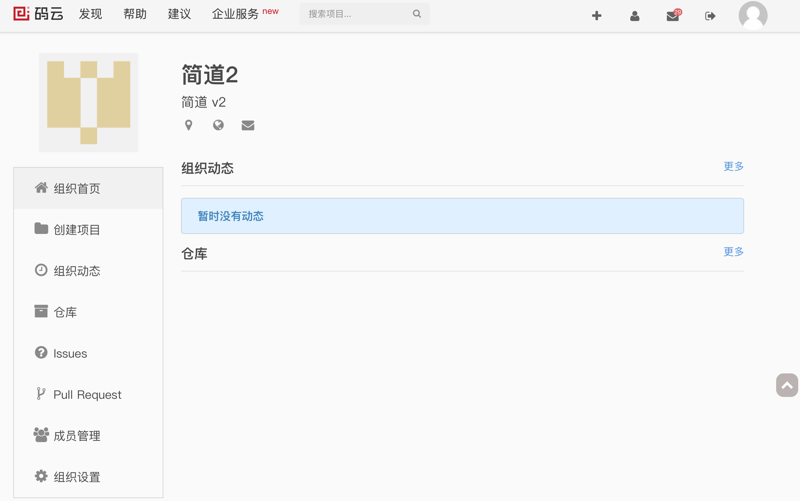Click the 码云 logo icon
The width and height of the screenshot is (800, 501).
[x=21, y=14]
